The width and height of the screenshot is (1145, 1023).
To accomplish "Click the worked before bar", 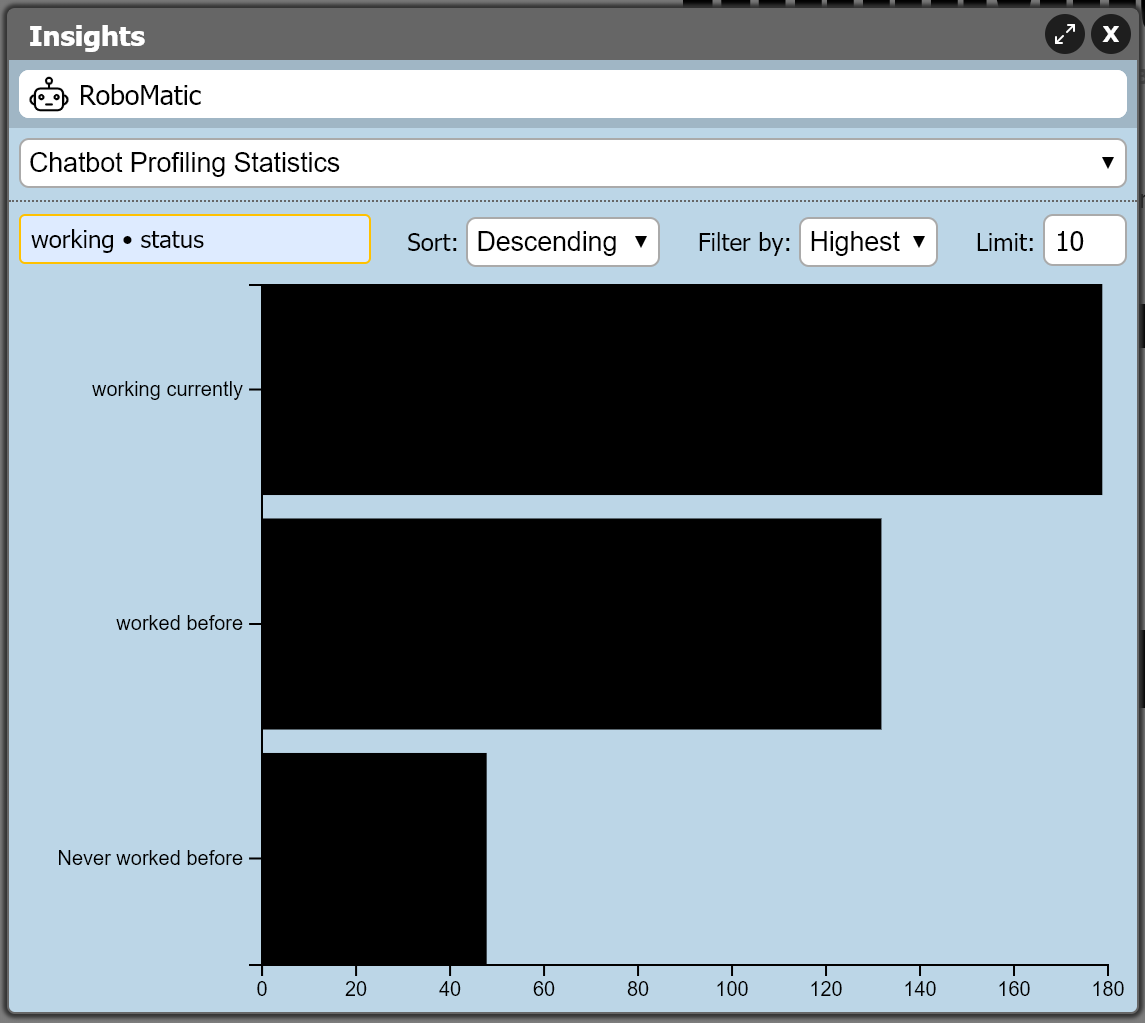I will (572, 624).
